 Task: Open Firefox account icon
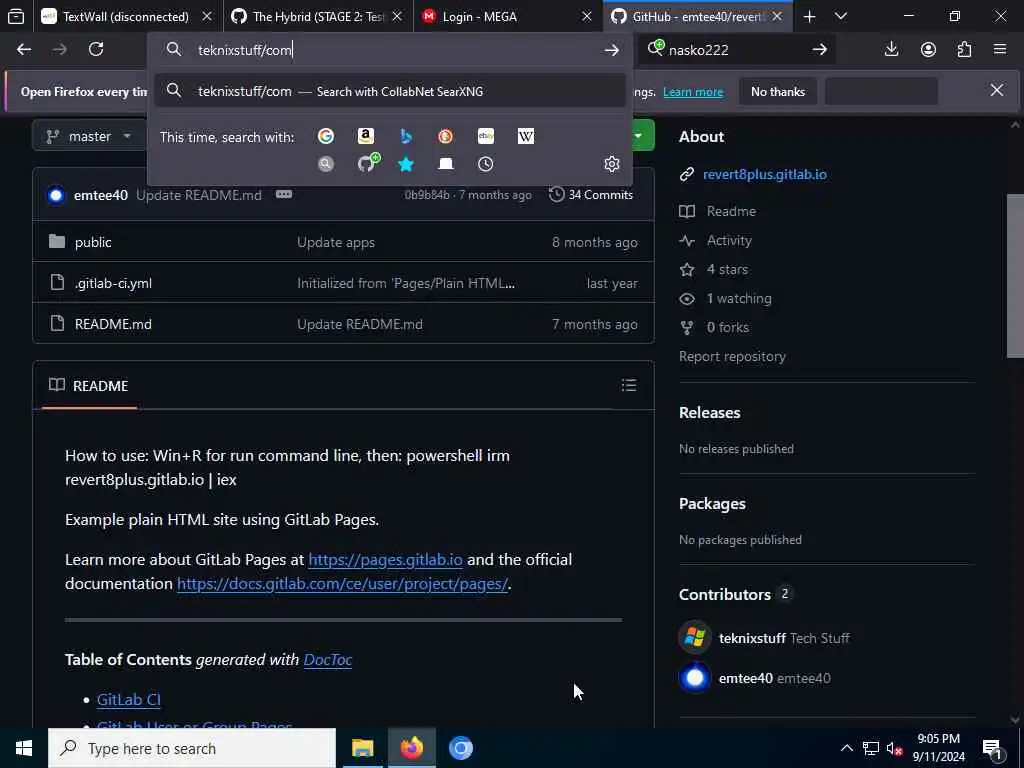pos(928,50)
